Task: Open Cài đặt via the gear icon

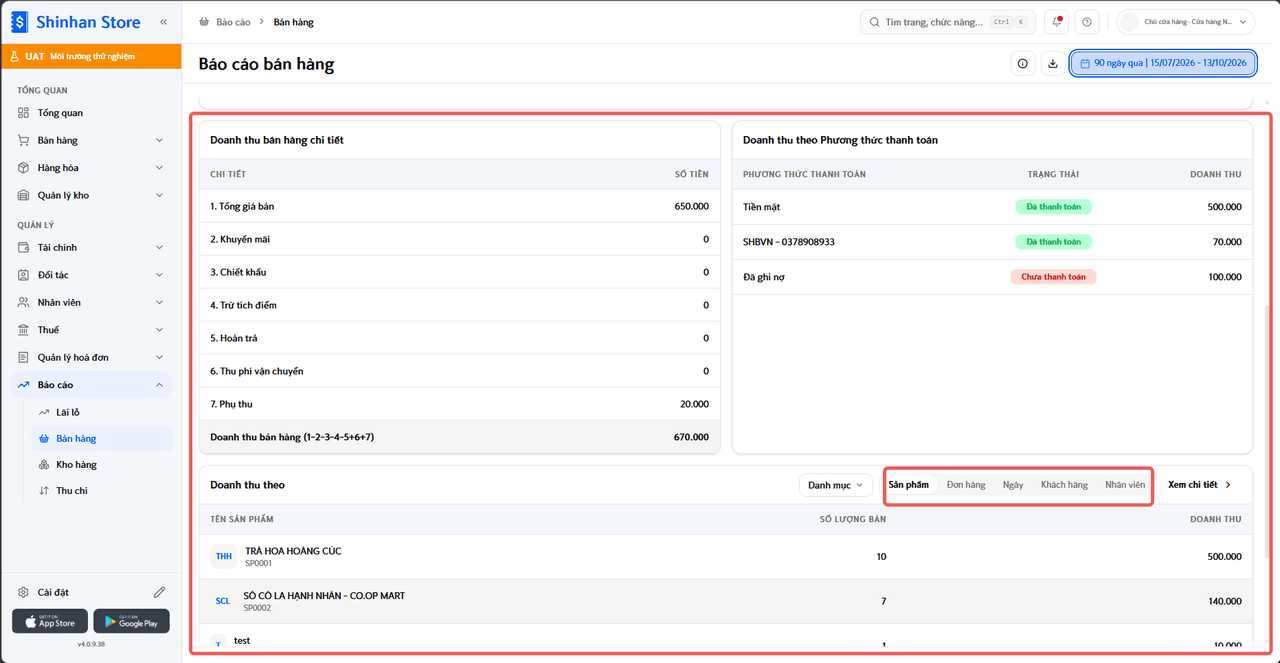Action: coord(24,592)
